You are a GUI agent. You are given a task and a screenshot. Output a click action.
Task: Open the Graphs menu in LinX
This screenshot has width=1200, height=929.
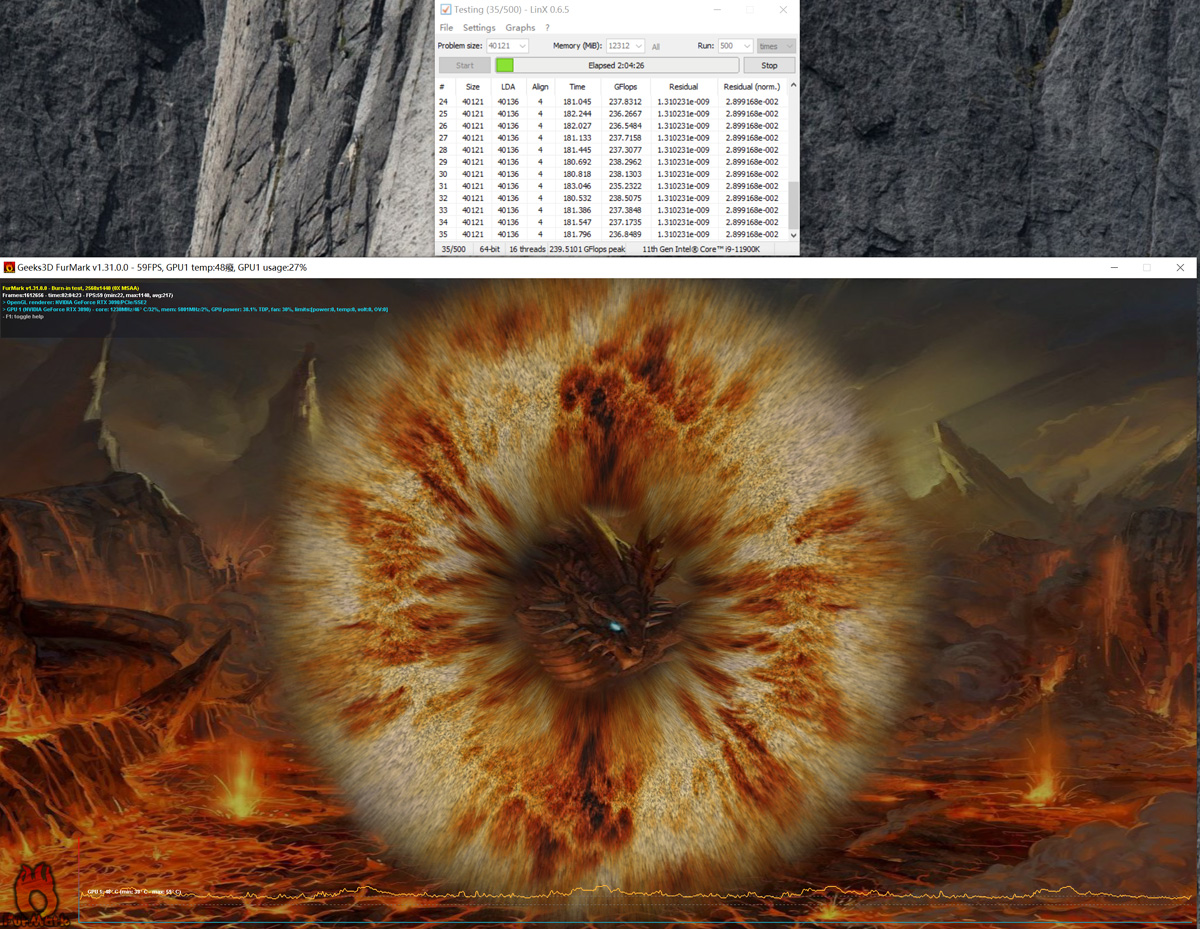(x=520, y=28)
